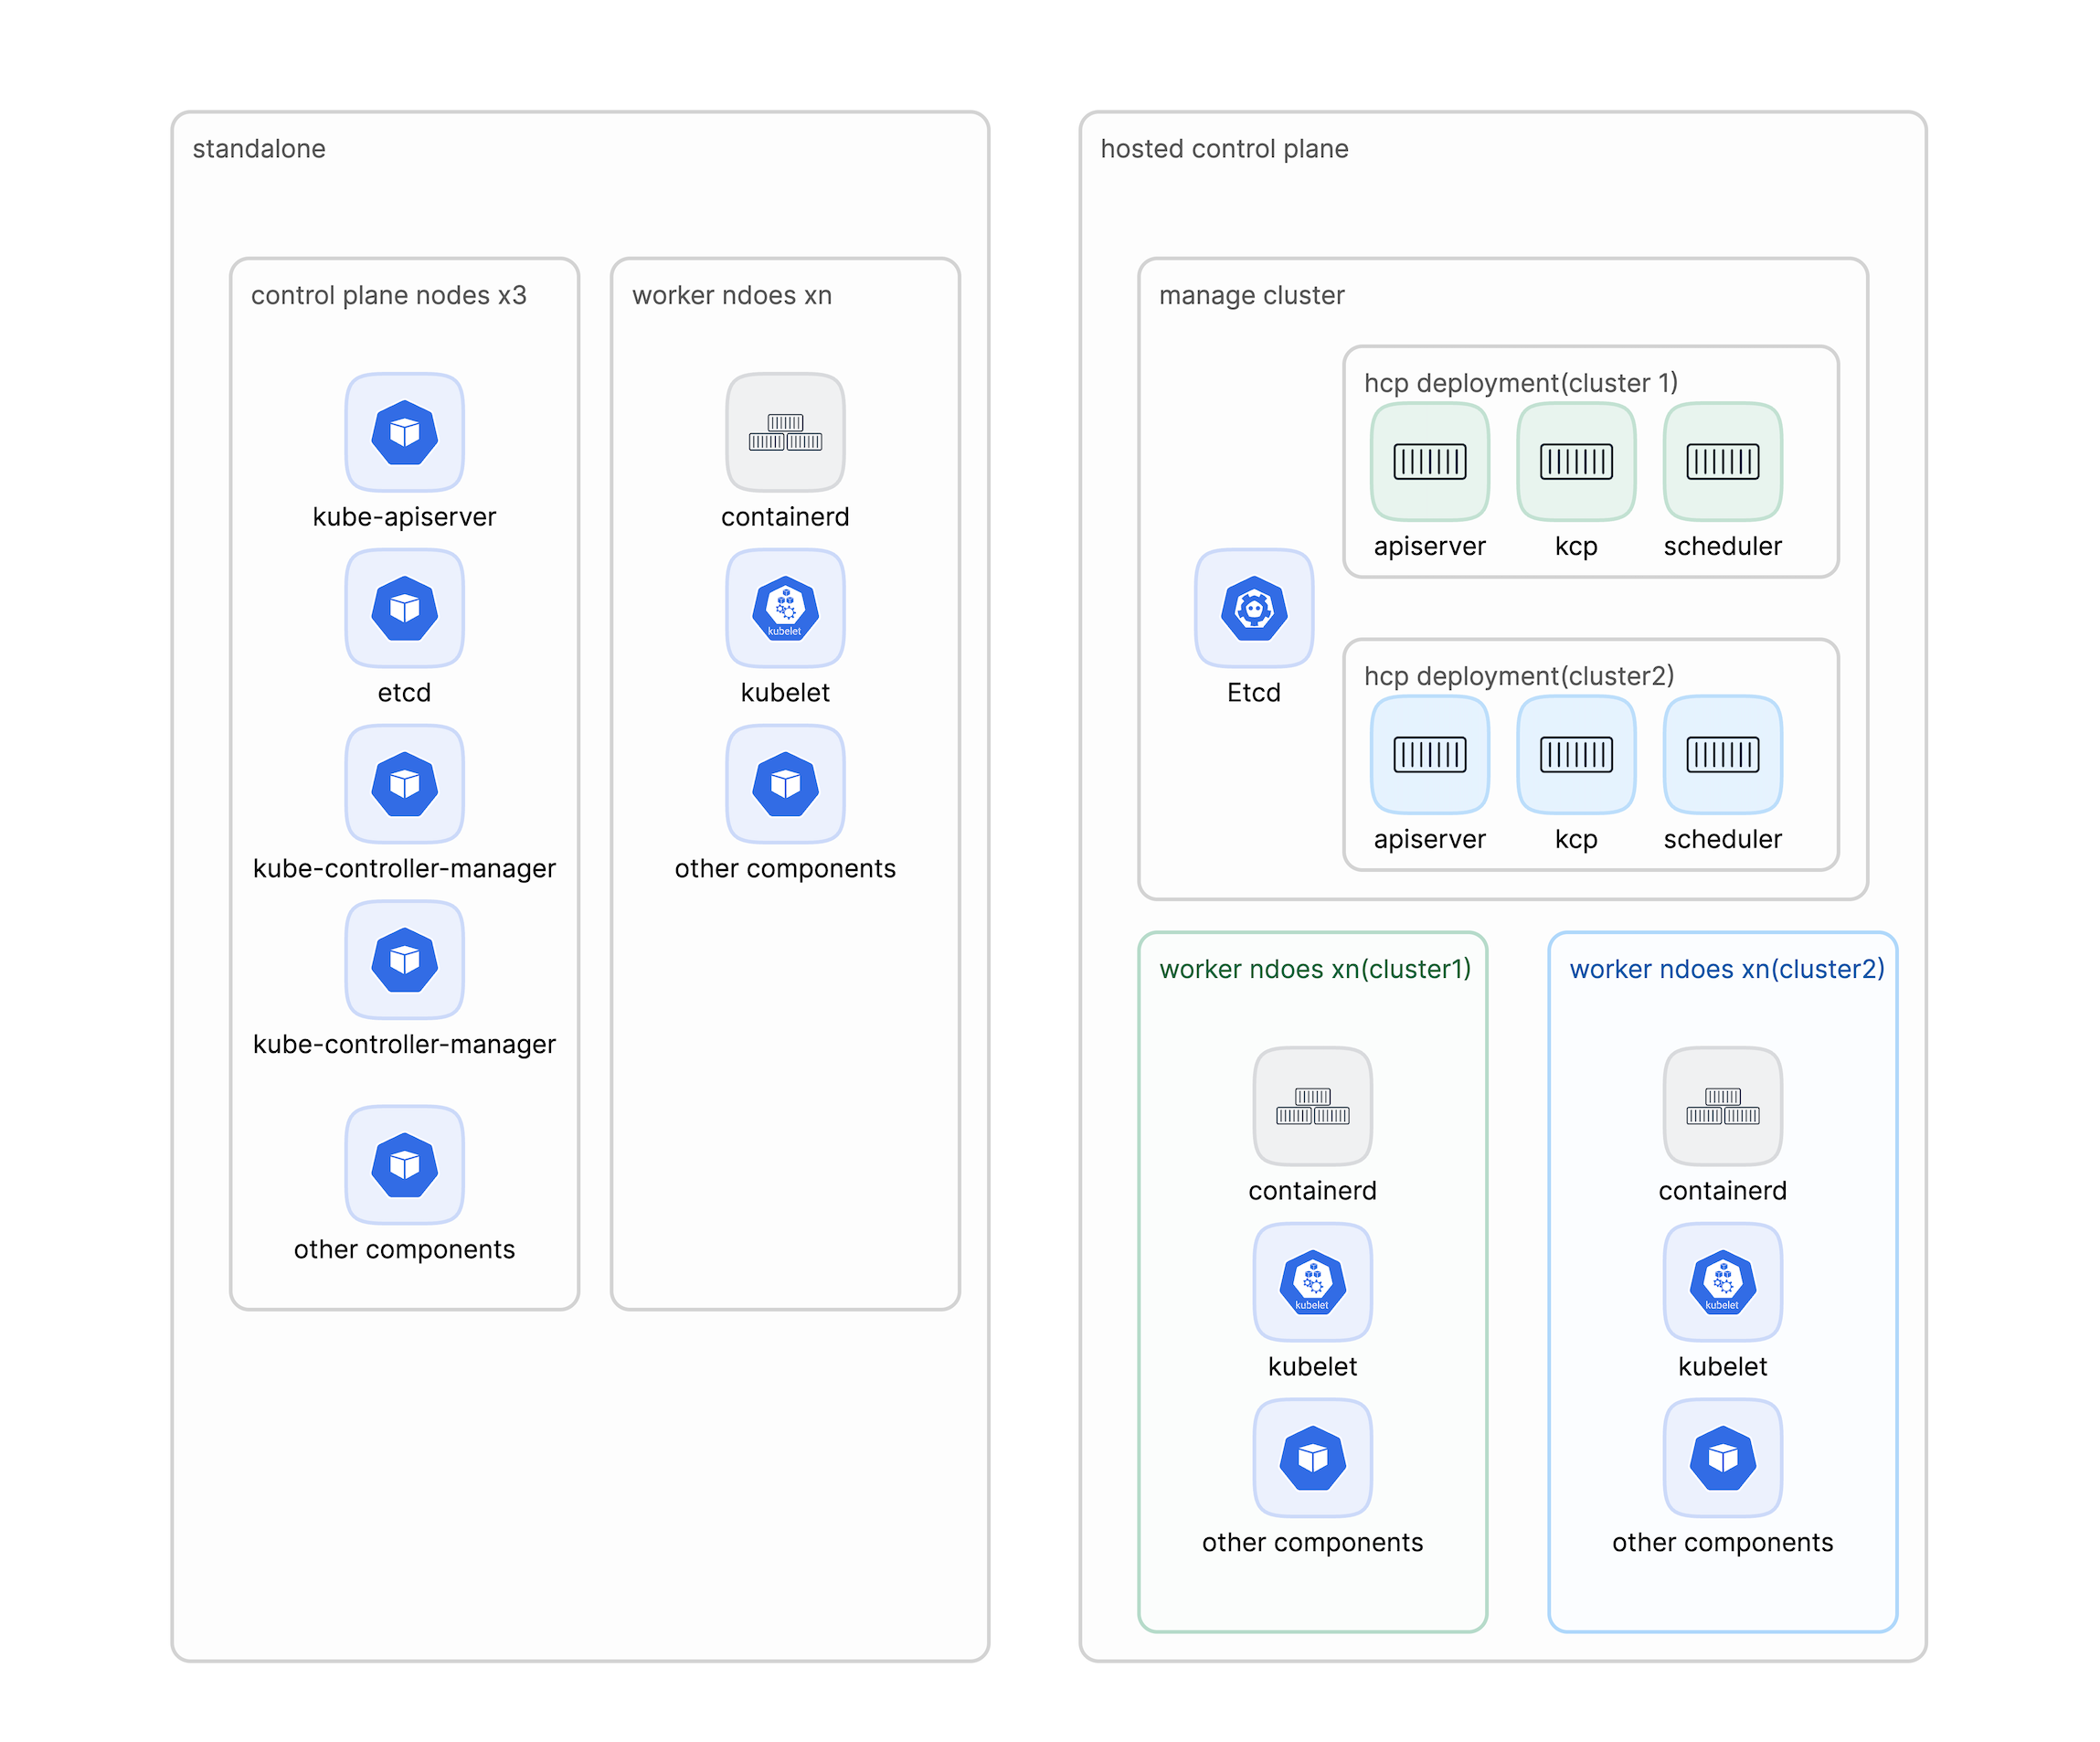Select the etcd icon under control plane nodes

[404, 608]
